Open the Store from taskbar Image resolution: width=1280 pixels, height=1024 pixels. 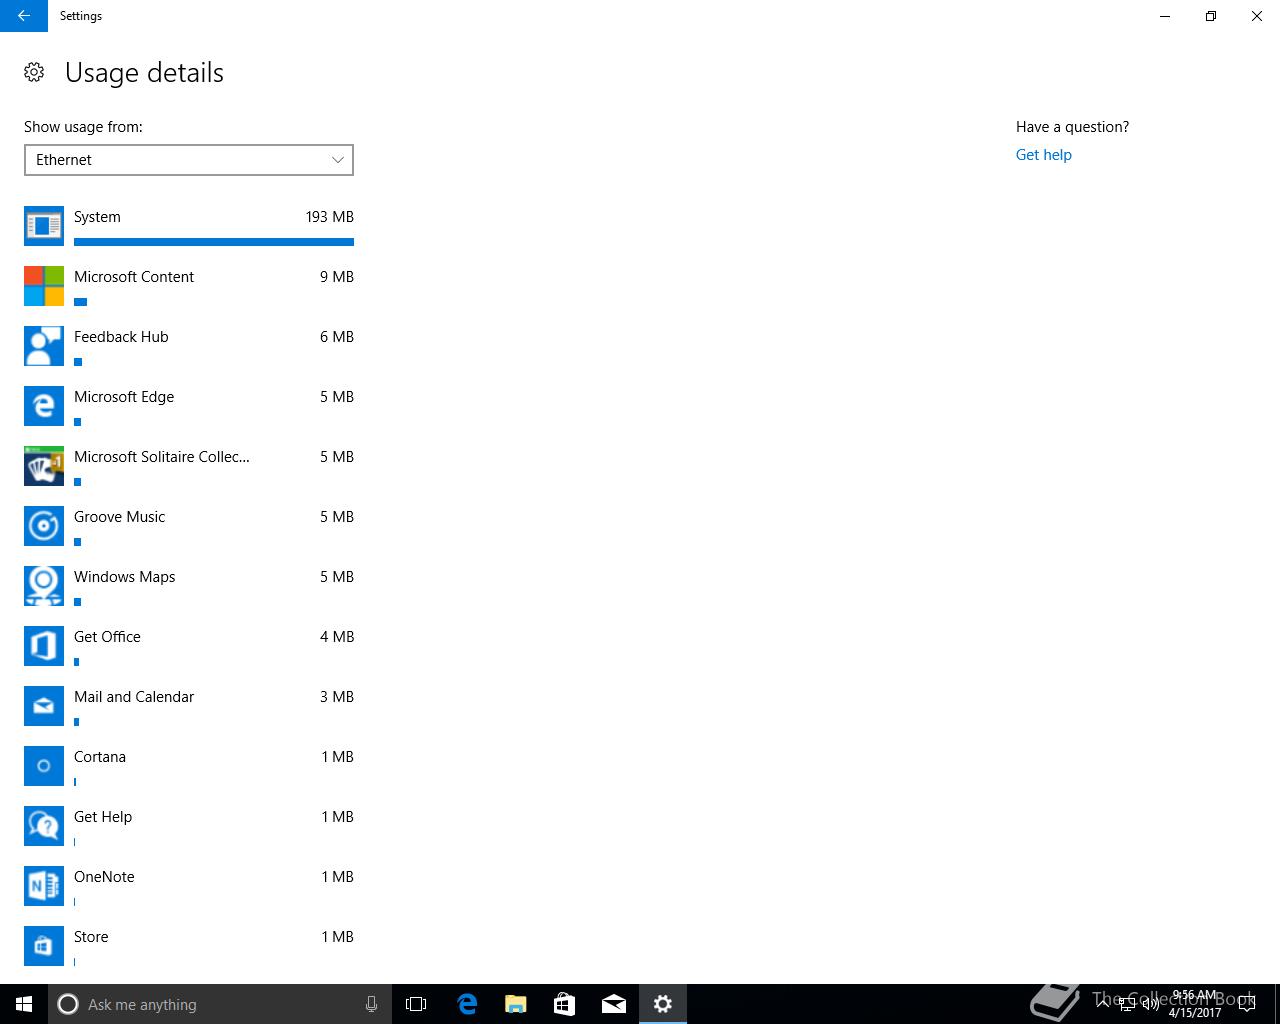pos(565,1004)
